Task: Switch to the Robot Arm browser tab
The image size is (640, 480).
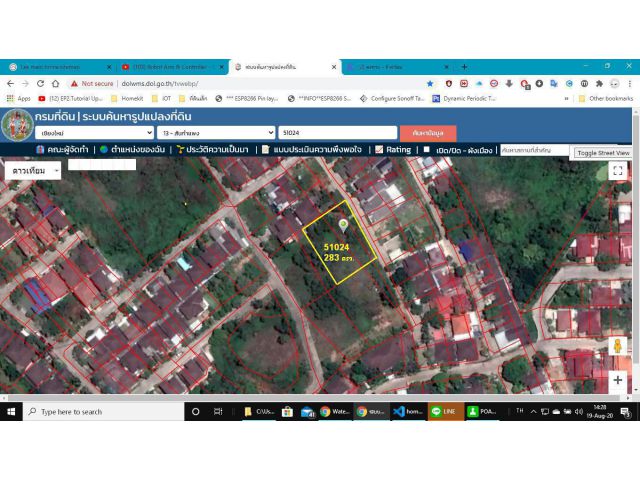Action: click(170, 67)
